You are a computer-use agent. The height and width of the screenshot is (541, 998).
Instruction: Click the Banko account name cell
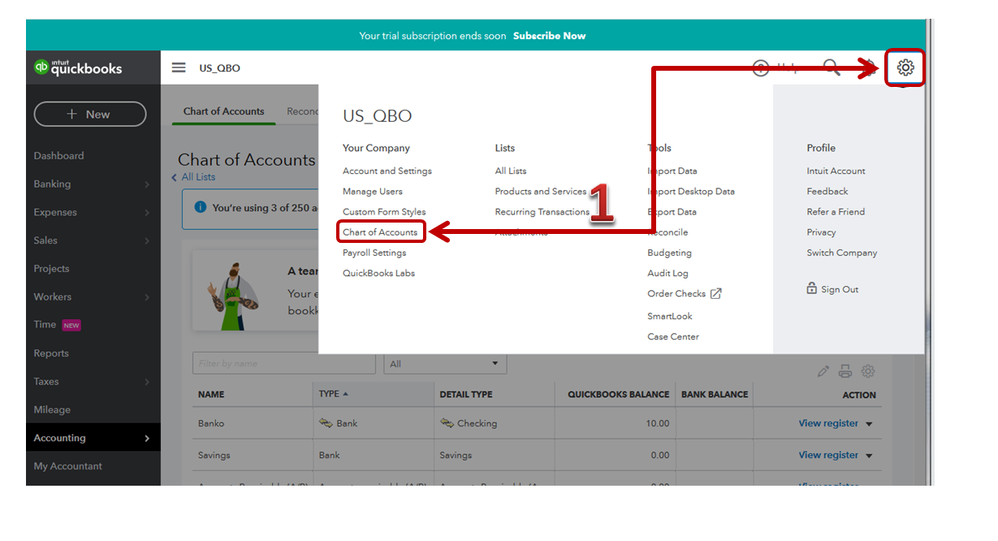211,423
